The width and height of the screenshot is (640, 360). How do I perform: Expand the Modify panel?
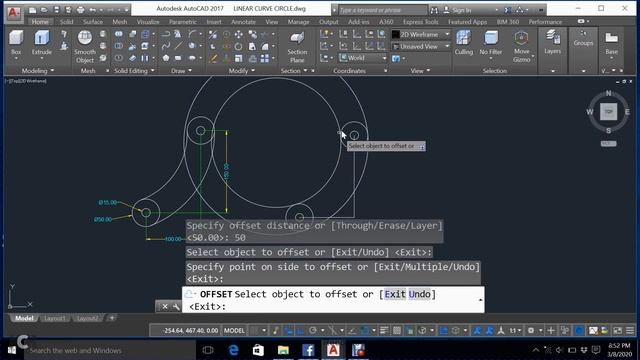(x=242, y=71)
